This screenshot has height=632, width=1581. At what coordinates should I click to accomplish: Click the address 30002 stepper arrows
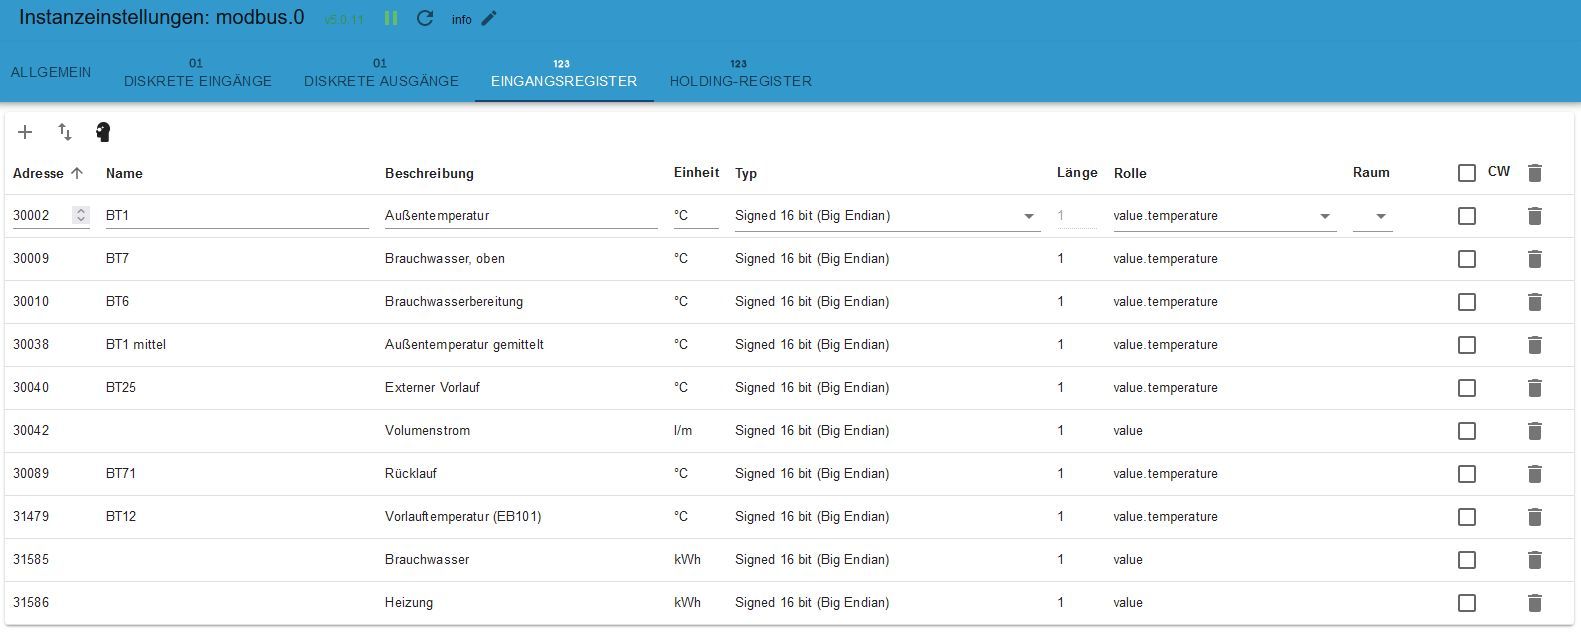[81, 216]
